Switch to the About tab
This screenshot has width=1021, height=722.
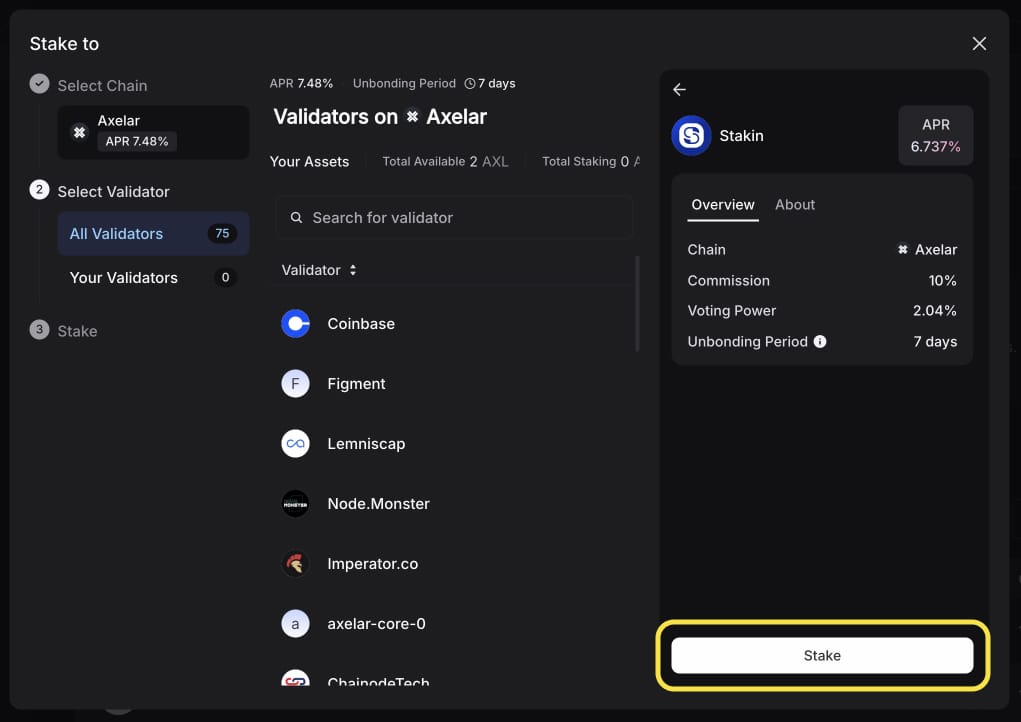tap(794, 204)
